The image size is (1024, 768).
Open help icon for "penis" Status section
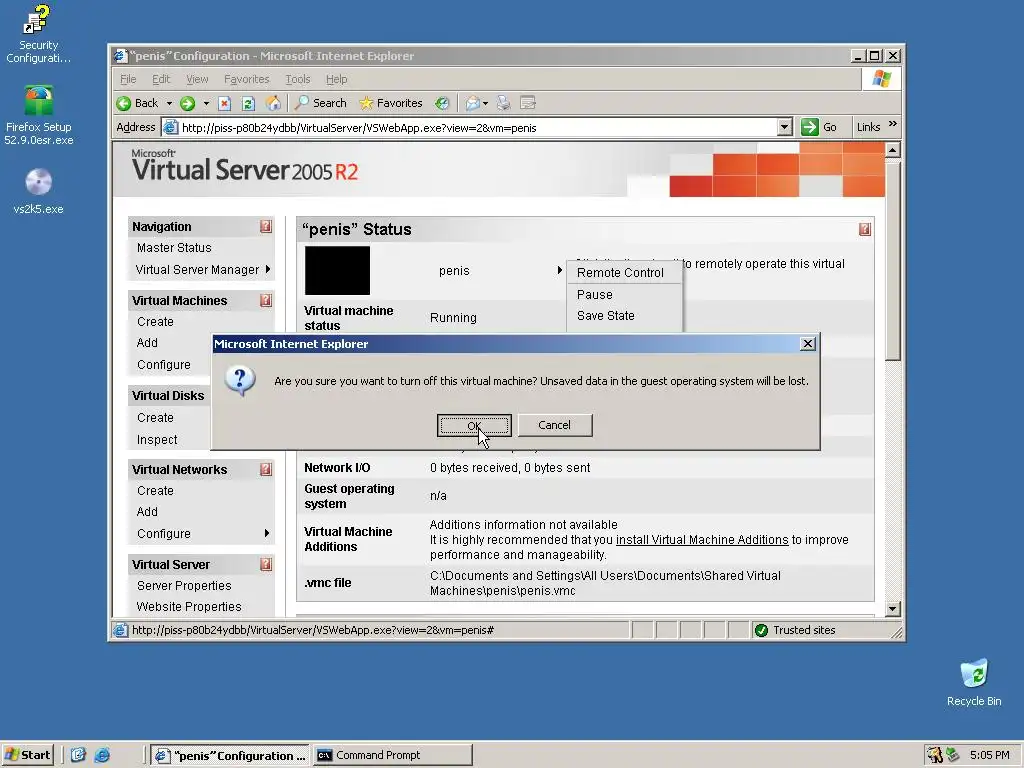click(865, 229)
